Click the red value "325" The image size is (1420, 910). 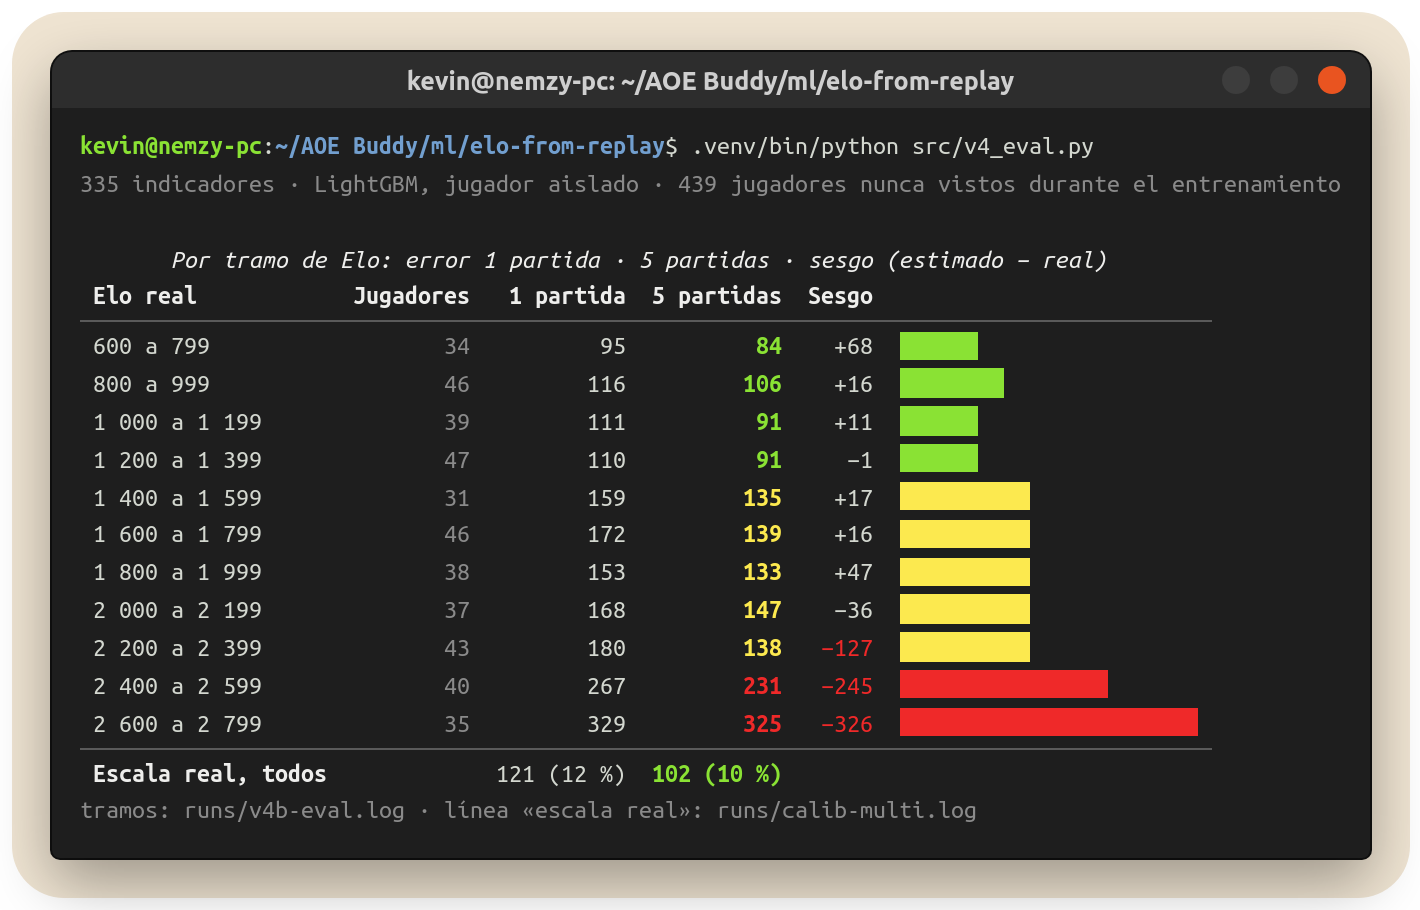point(762,724)
